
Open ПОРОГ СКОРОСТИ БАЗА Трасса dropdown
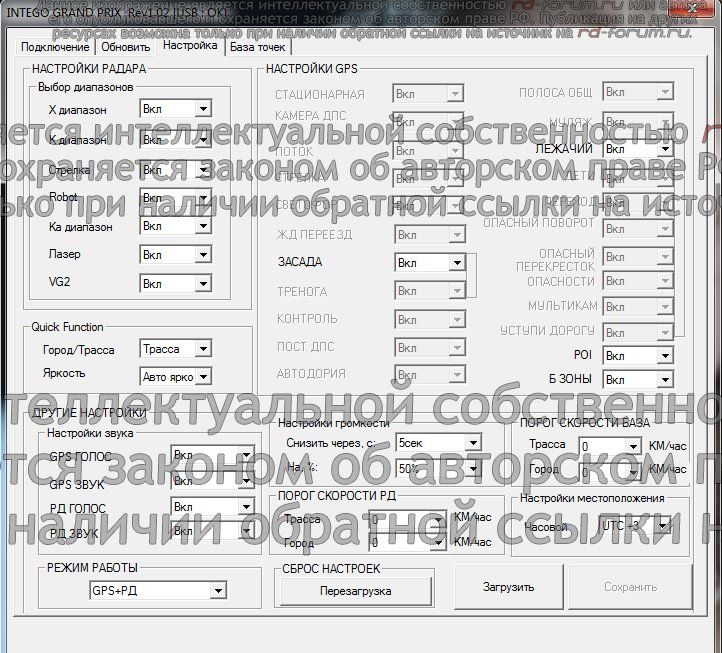(x=610, y=446)
